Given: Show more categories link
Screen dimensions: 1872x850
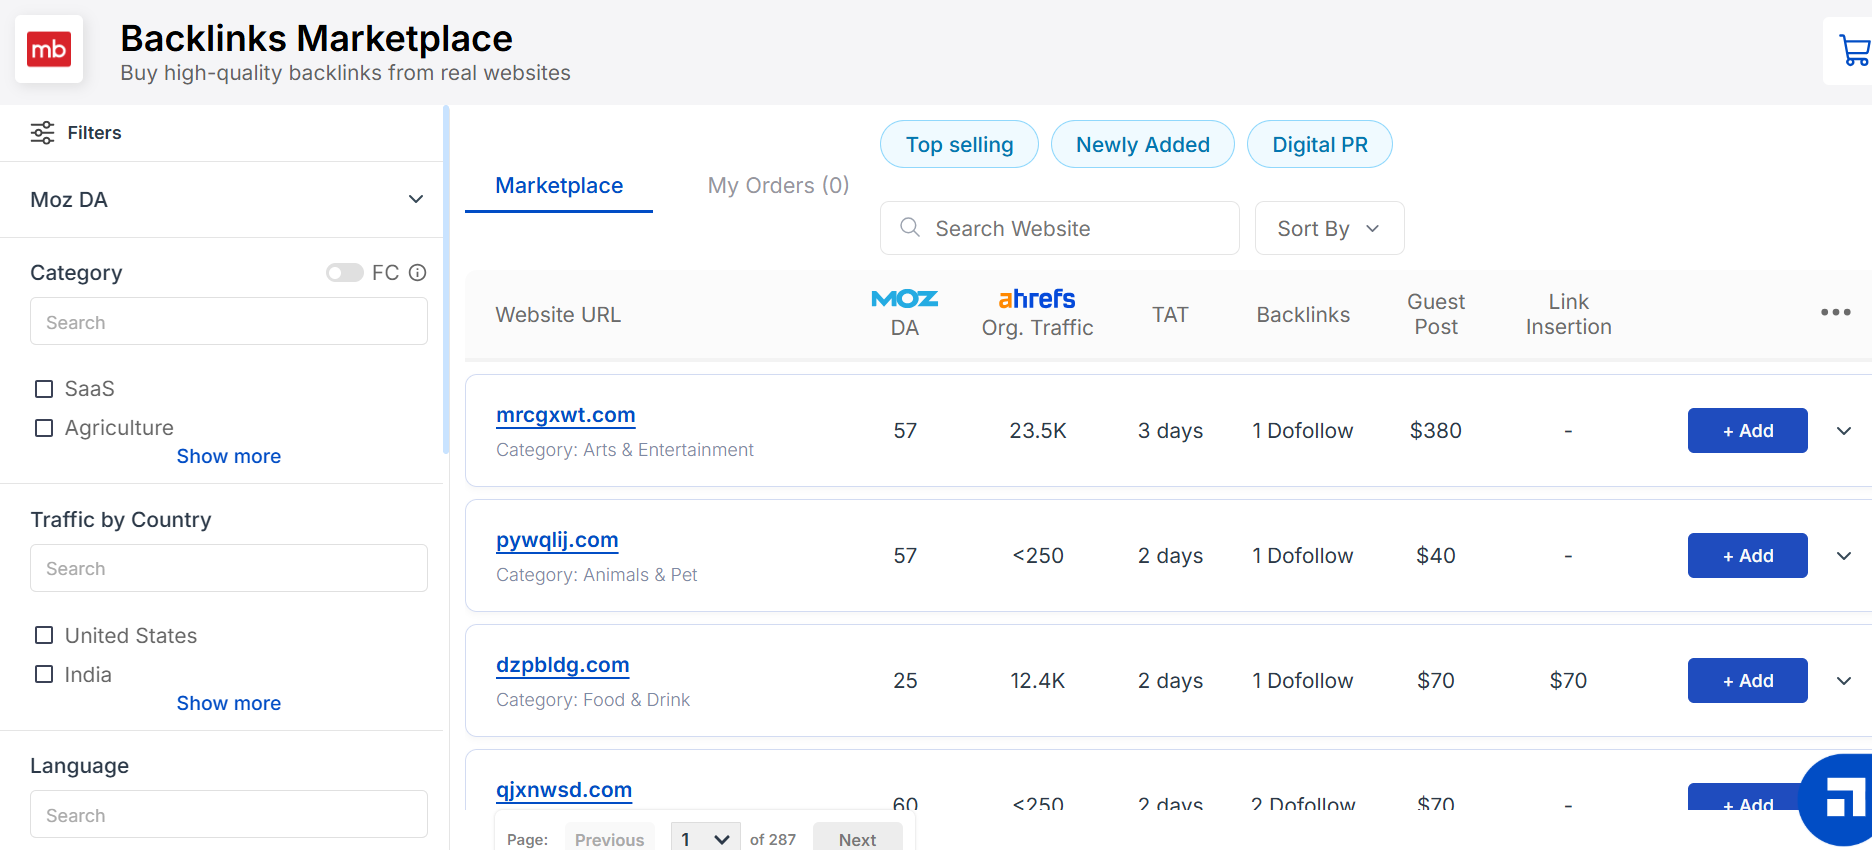Looking at the screenshot, I should (229, 456).
